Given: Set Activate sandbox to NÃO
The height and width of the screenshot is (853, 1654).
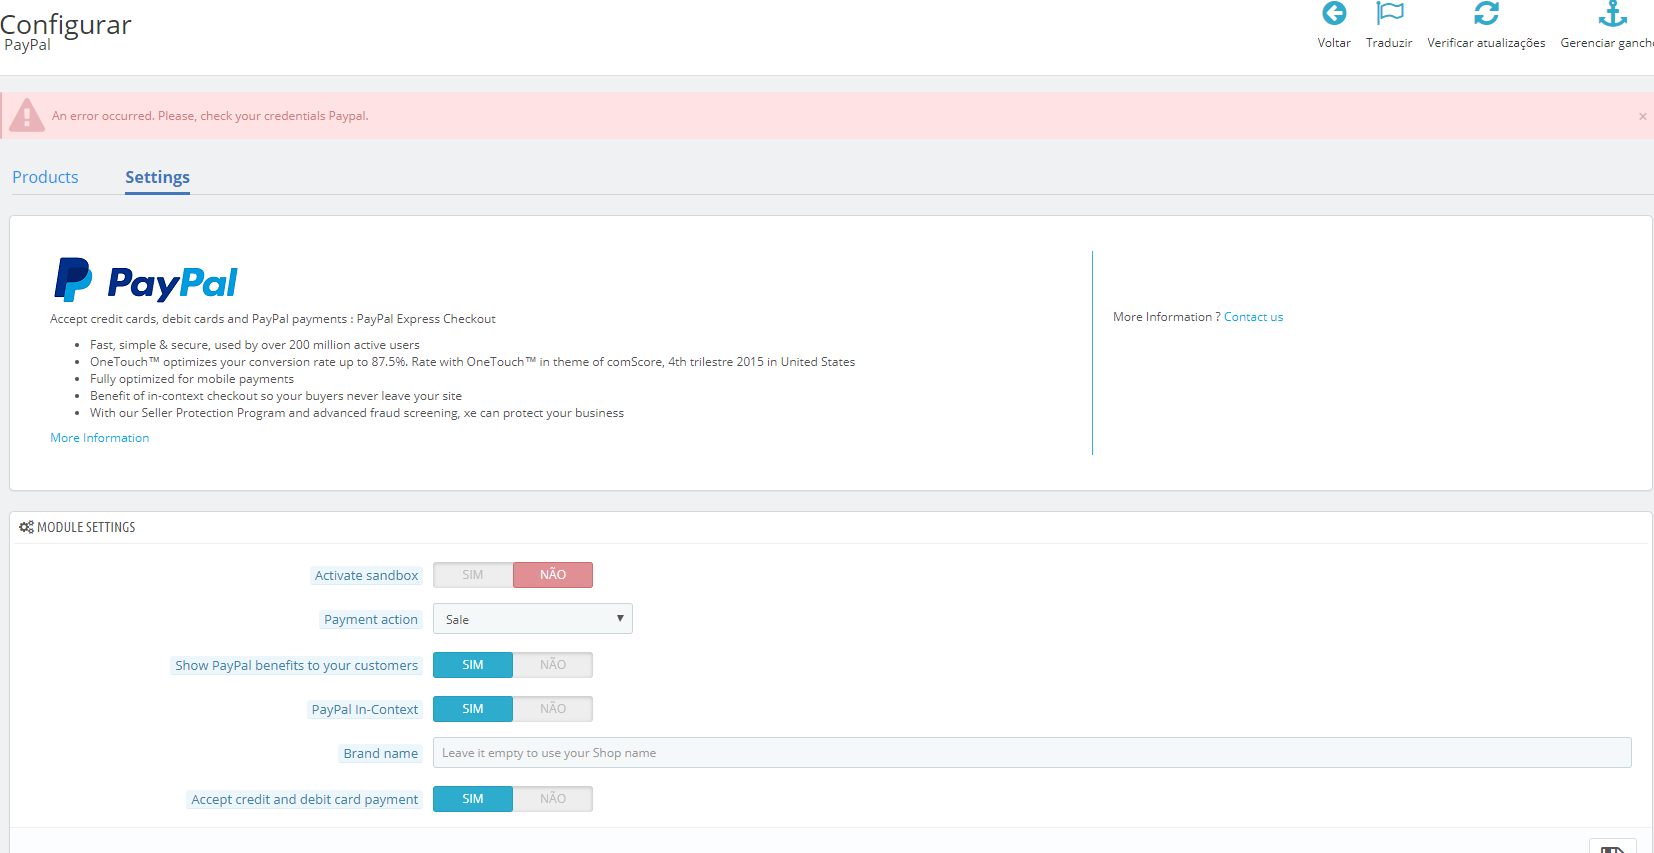Looking at the screenshot, I should 553,575.
